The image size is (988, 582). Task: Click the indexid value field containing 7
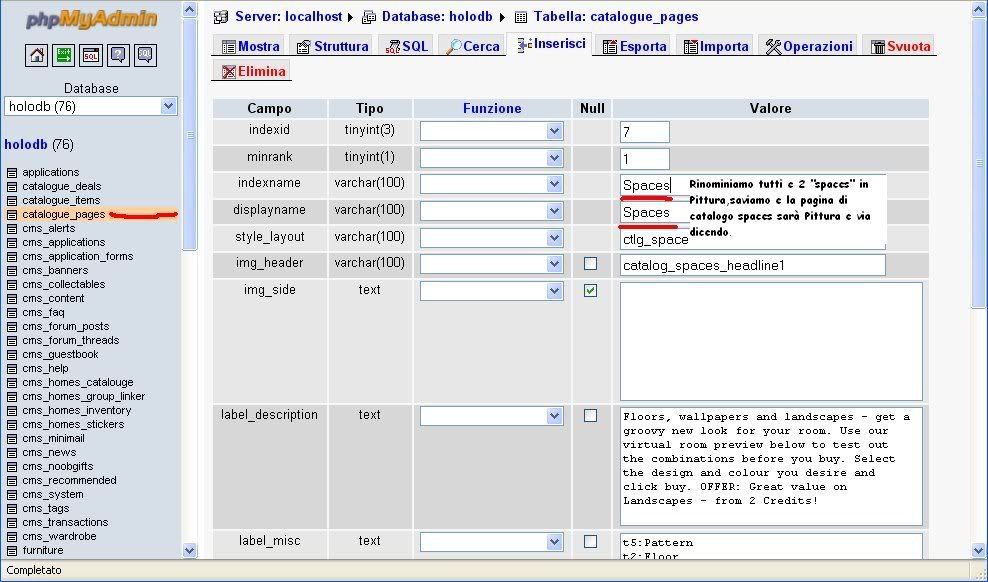pos(645,132)
